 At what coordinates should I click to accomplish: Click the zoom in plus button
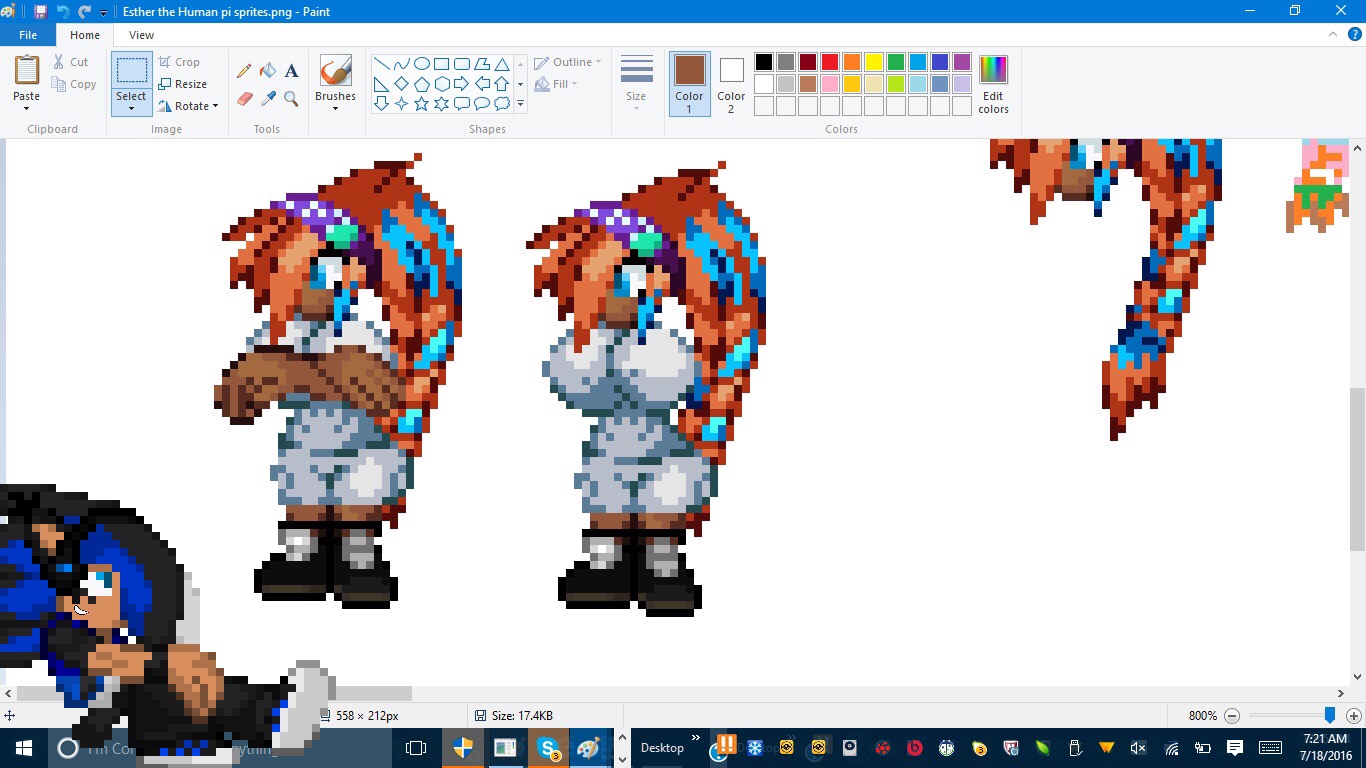(x=1354, y=716)
